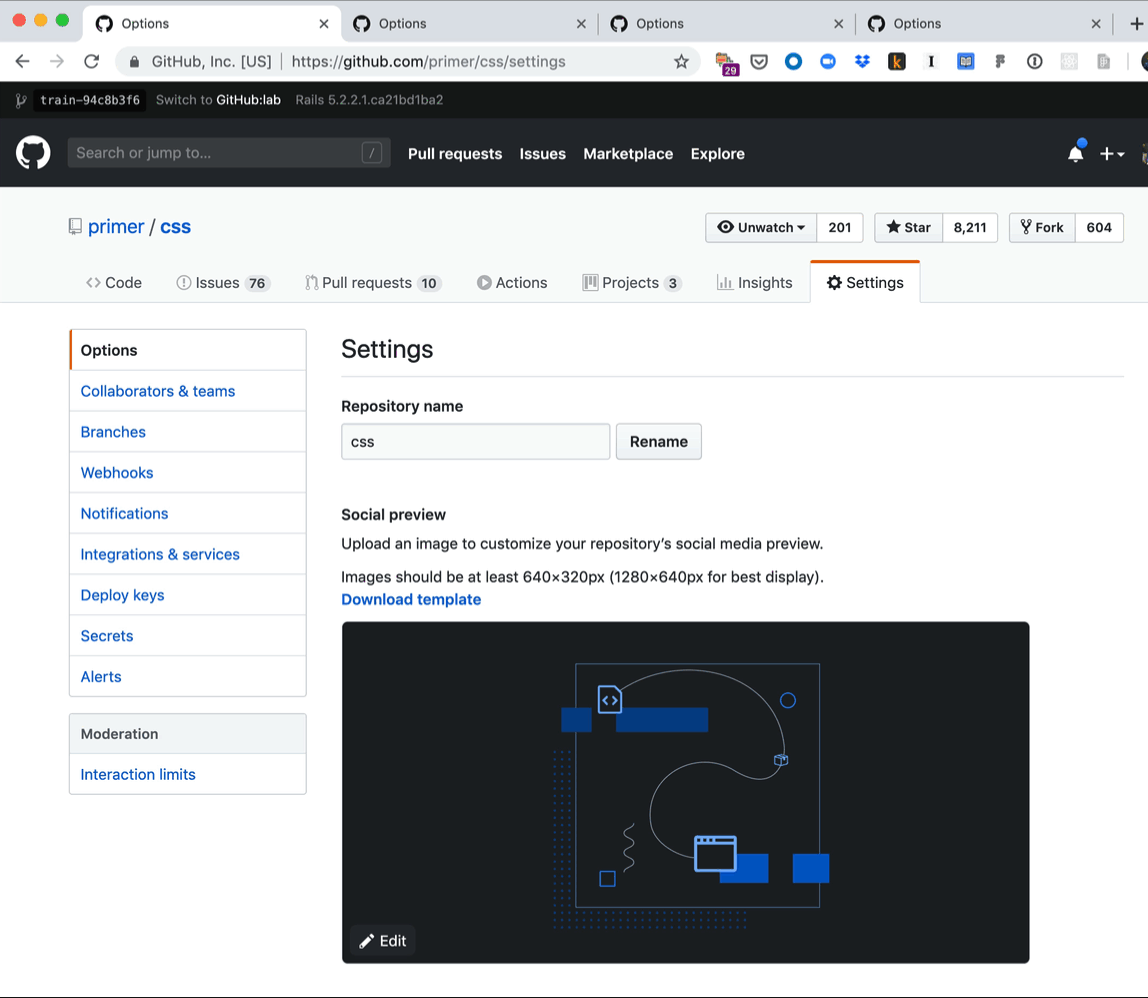Click the Rename button
Screen dimensions: 1148x998
point(658,441)
